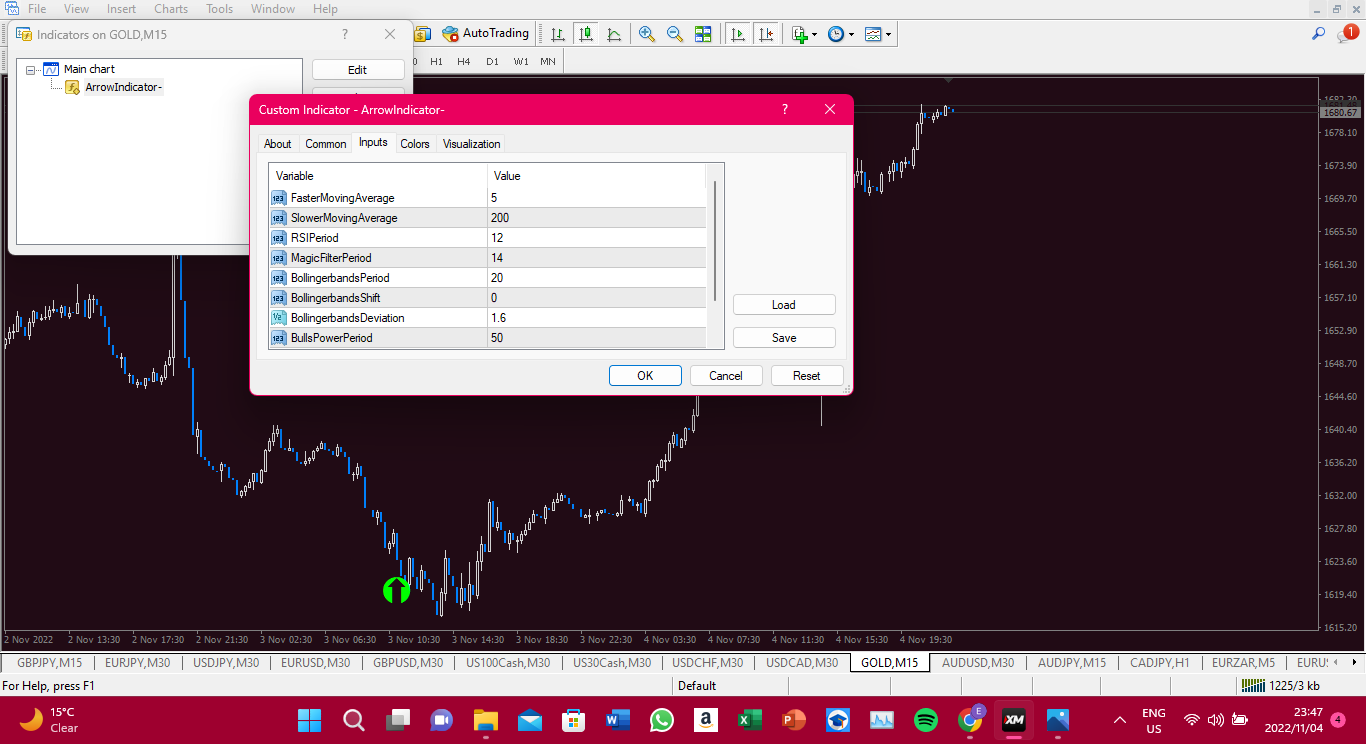Switch chart to bar chart mode
This screenshot has height=744, width=1366.
click(558, 34)
